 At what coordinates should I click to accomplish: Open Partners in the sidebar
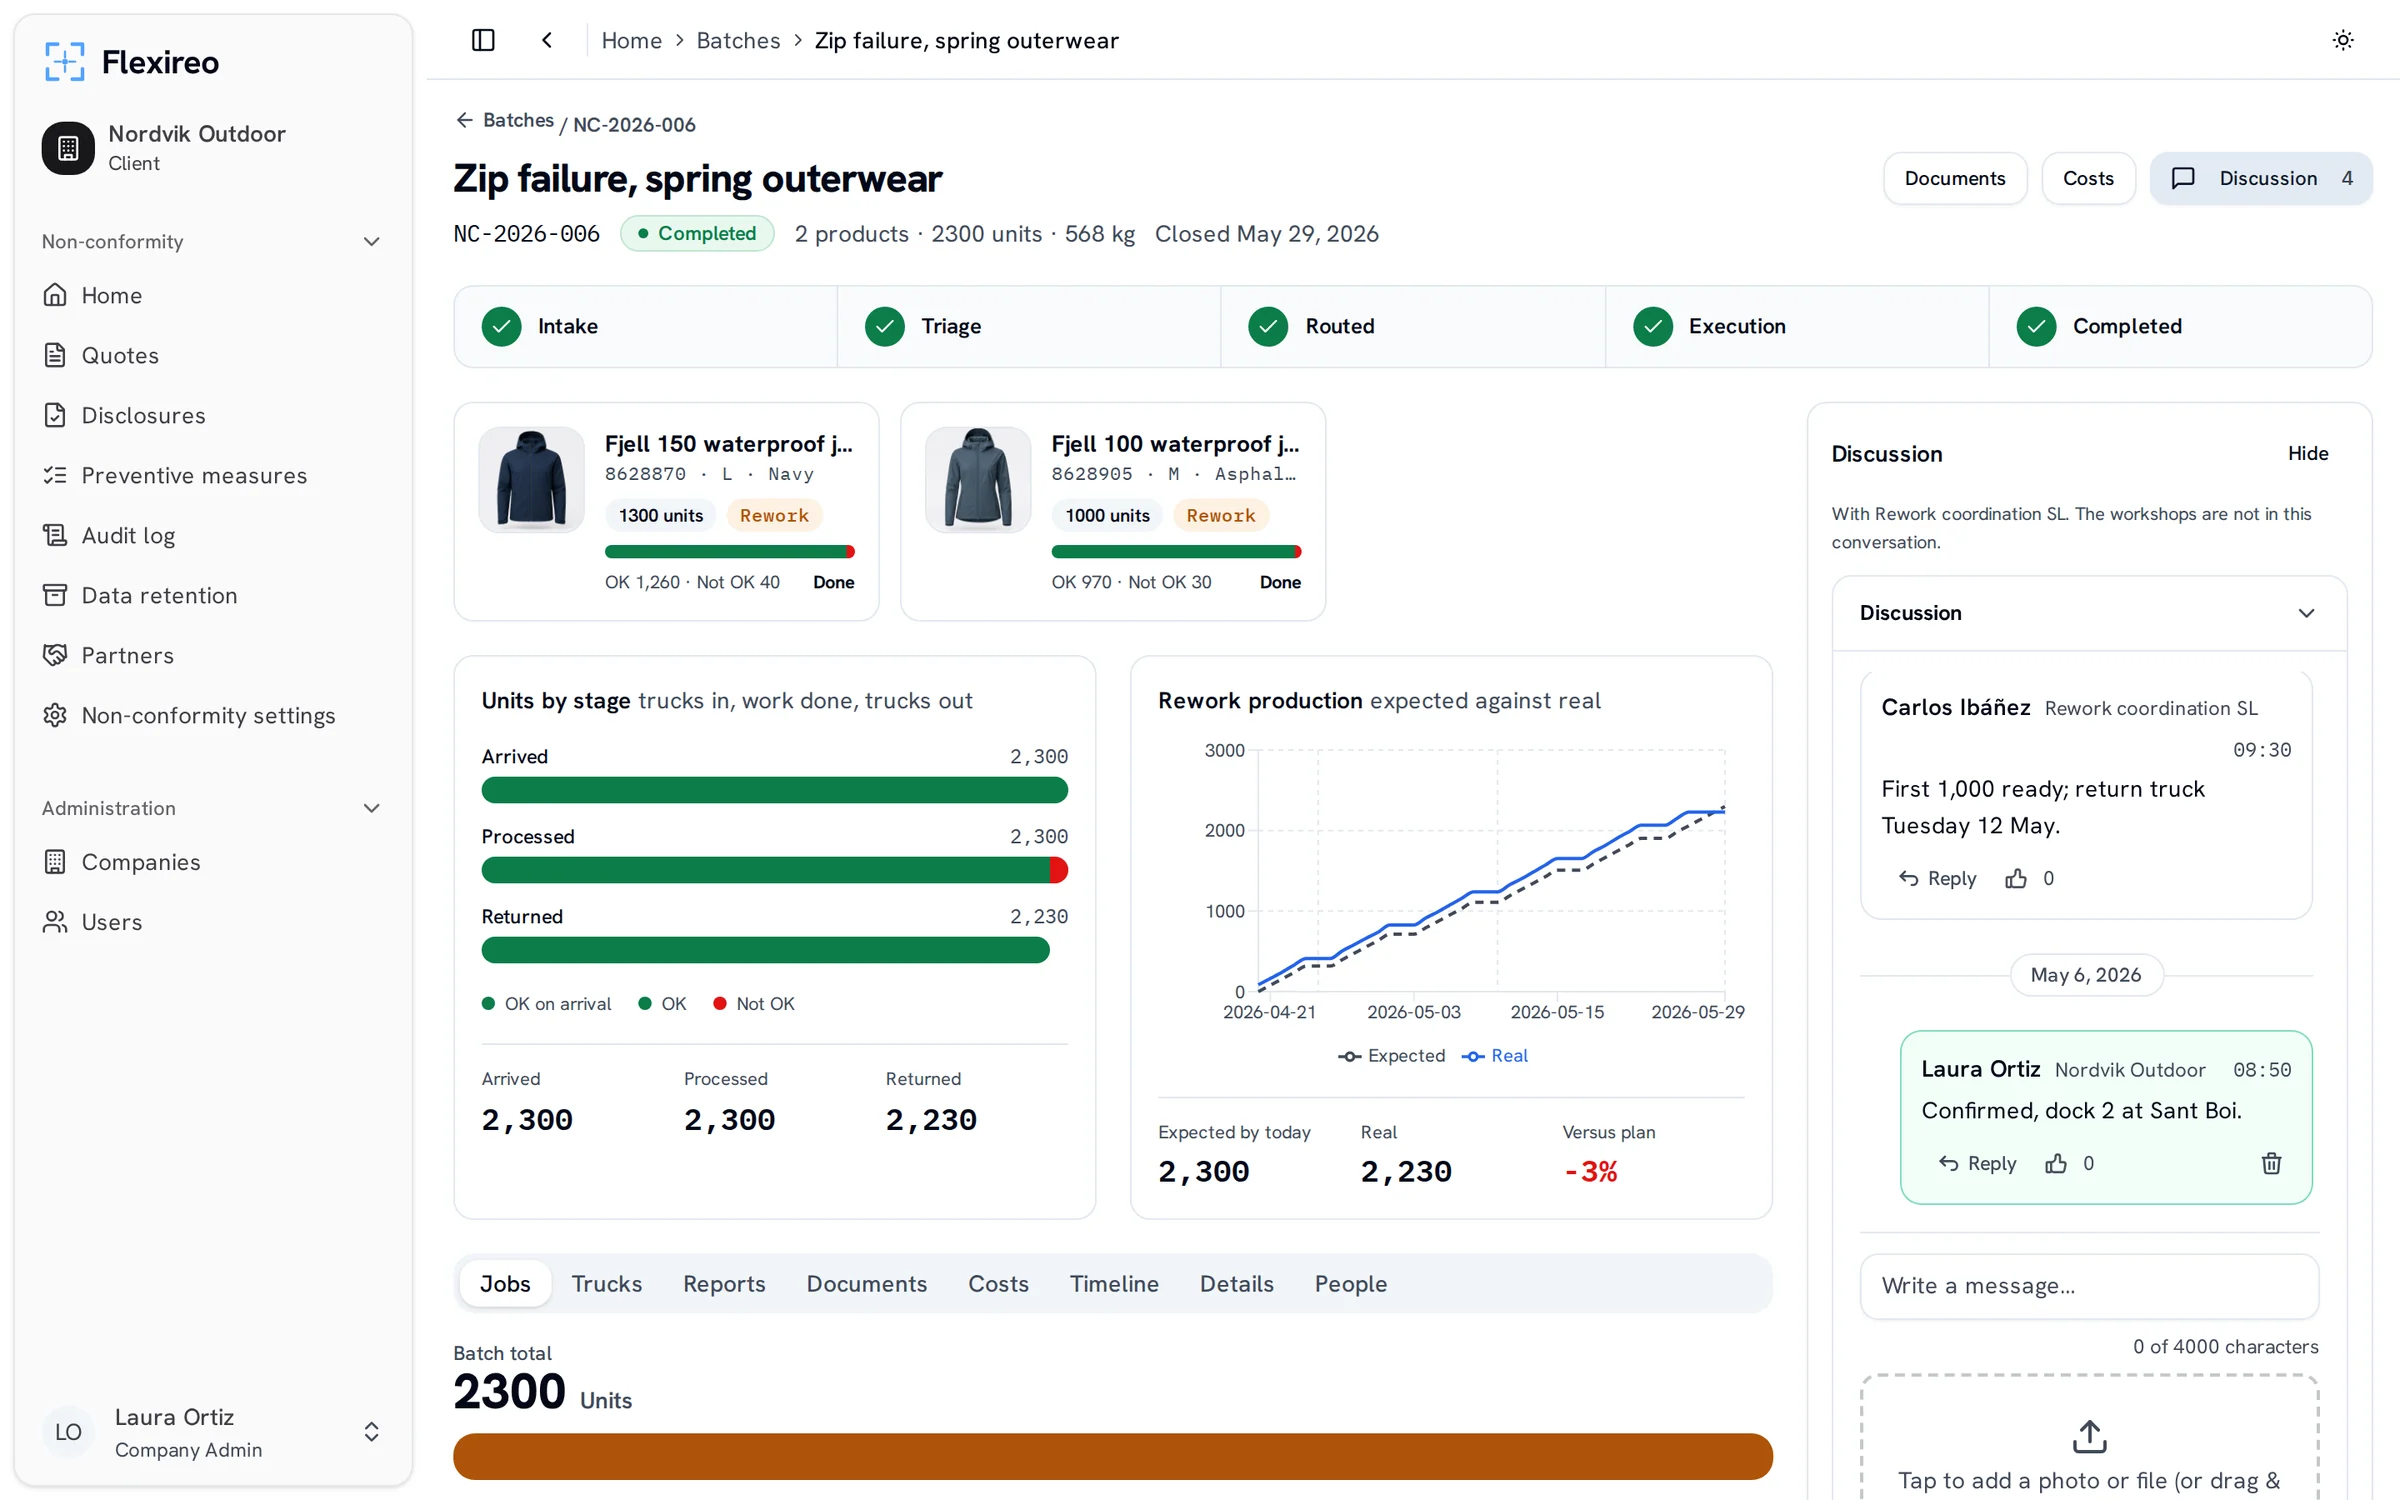tap(212, 655)
